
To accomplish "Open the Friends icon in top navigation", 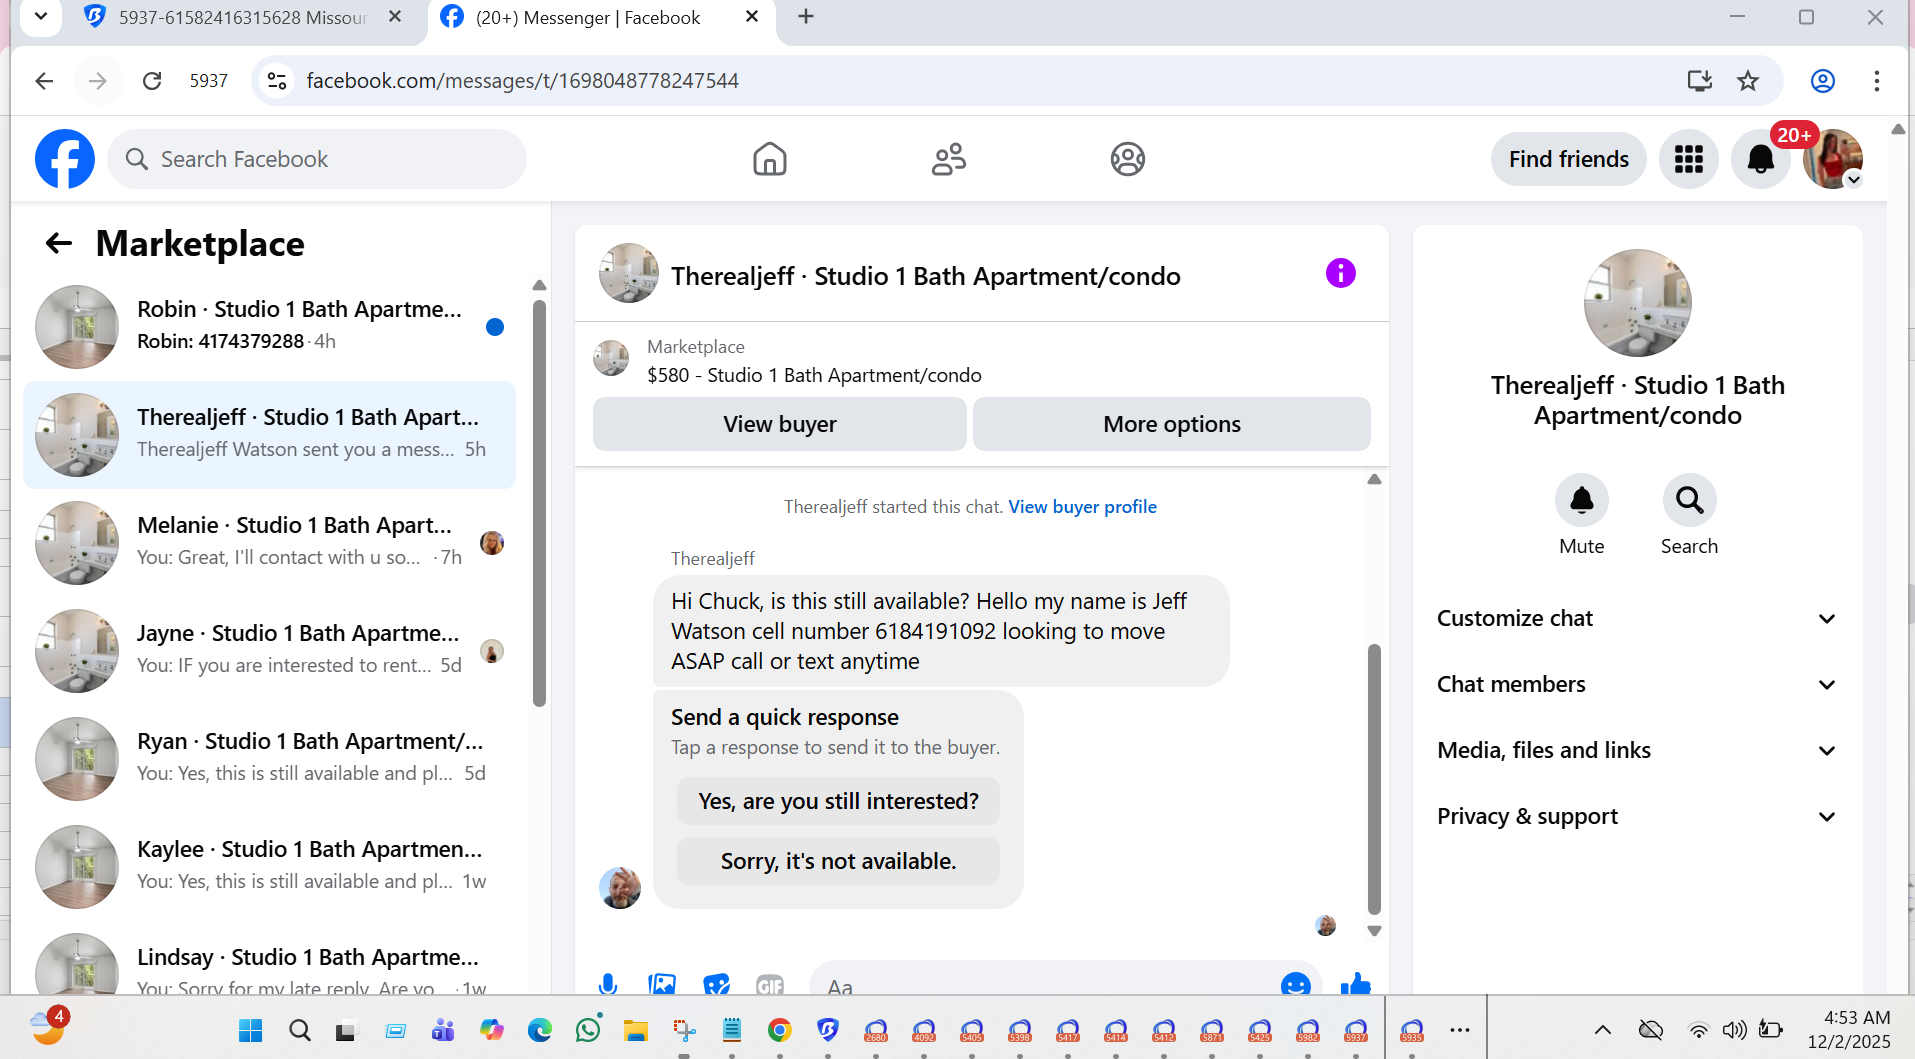I will coord(948,159).
